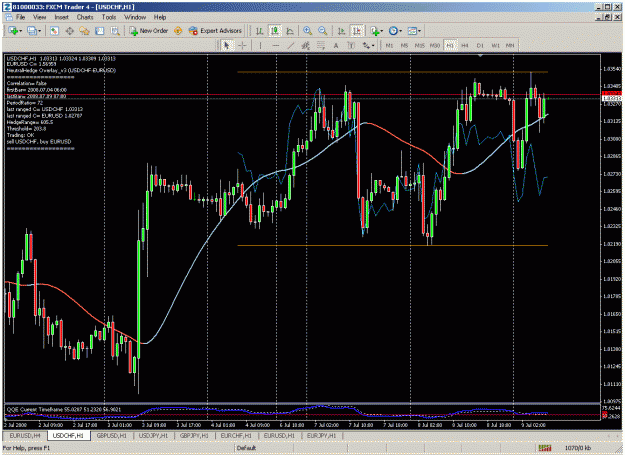Expand the Arrows objects dropdown
The height and width of the screenshot is (455, 625).
pyautogui.click(x=373, y=45)
